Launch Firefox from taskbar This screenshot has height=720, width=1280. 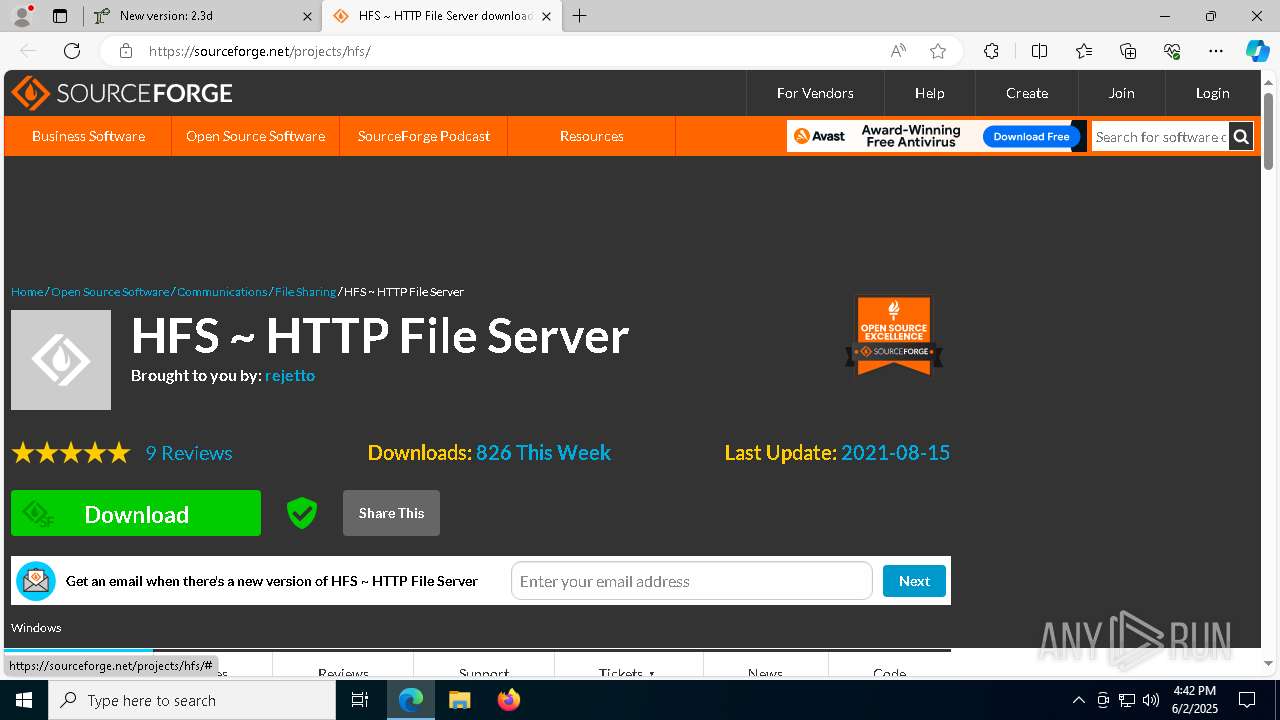[508, 700]
